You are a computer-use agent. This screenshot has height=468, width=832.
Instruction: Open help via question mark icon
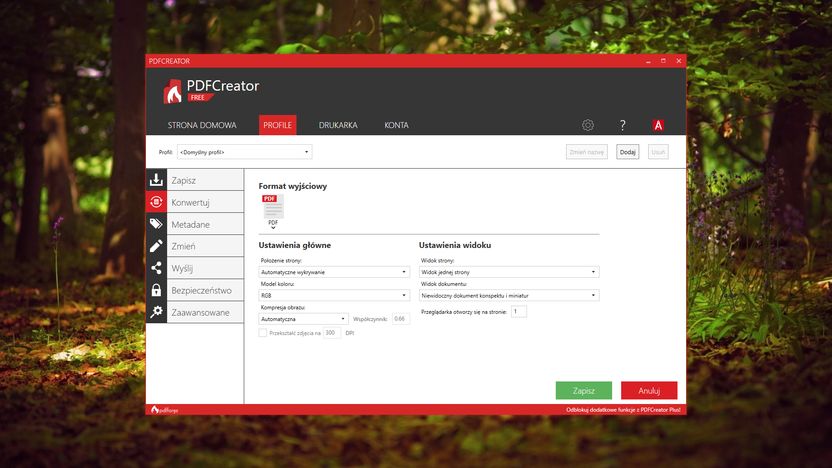pyautogui.click(x=622, y=125)
